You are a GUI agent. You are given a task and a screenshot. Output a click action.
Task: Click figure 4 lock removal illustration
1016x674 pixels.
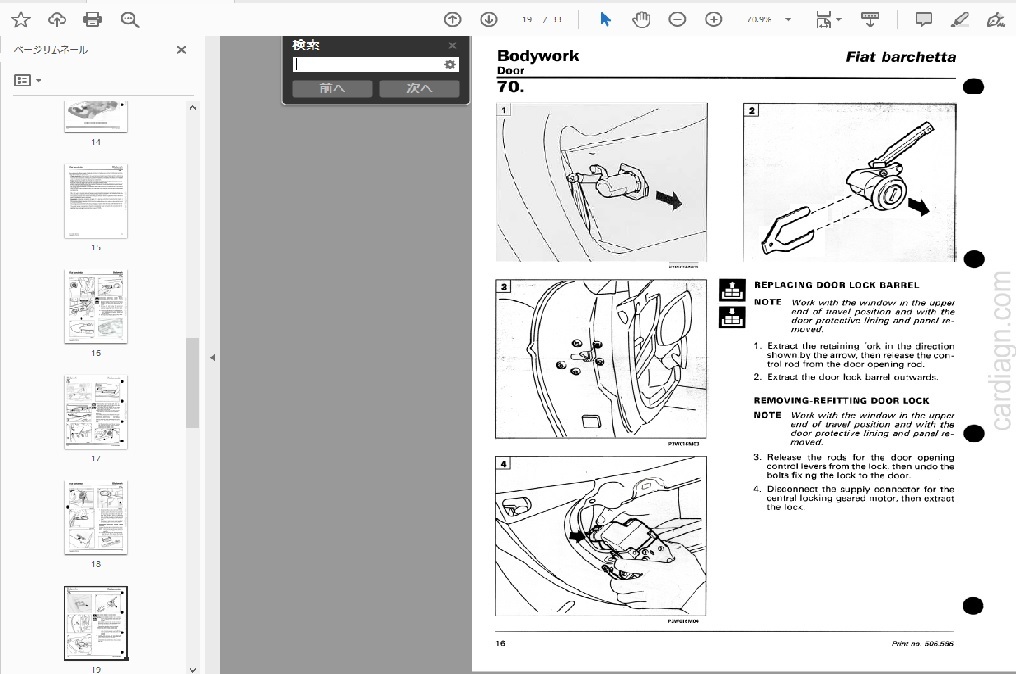[601, 536]
